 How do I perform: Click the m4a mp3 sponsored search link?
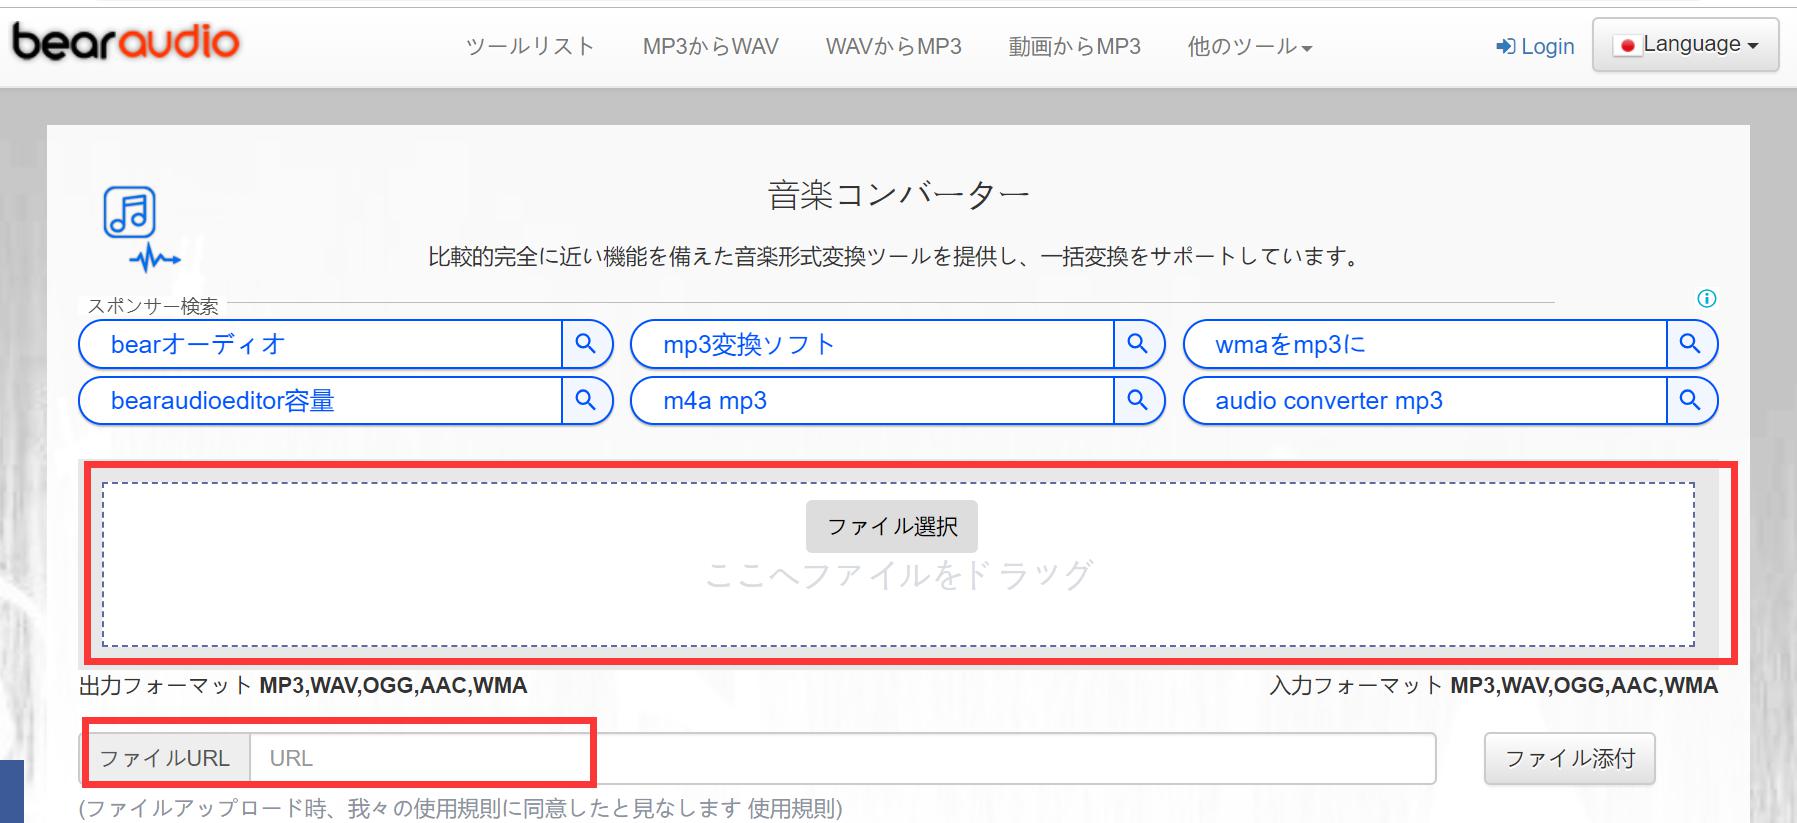click(x=872, y=400)
